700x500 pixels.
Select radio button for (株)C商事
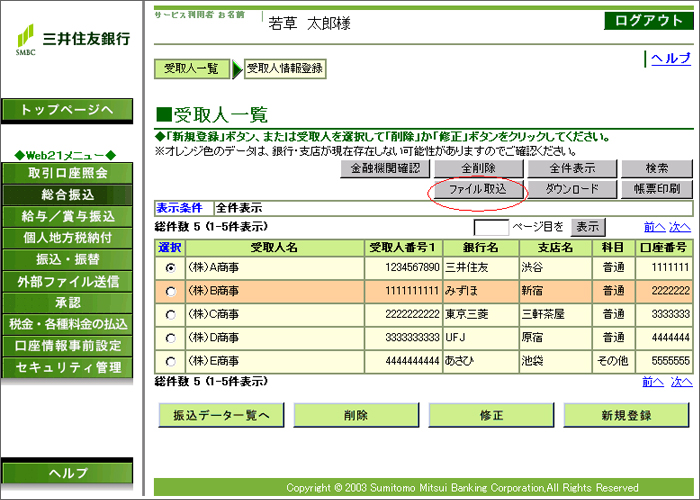click(x=170, y=315)
